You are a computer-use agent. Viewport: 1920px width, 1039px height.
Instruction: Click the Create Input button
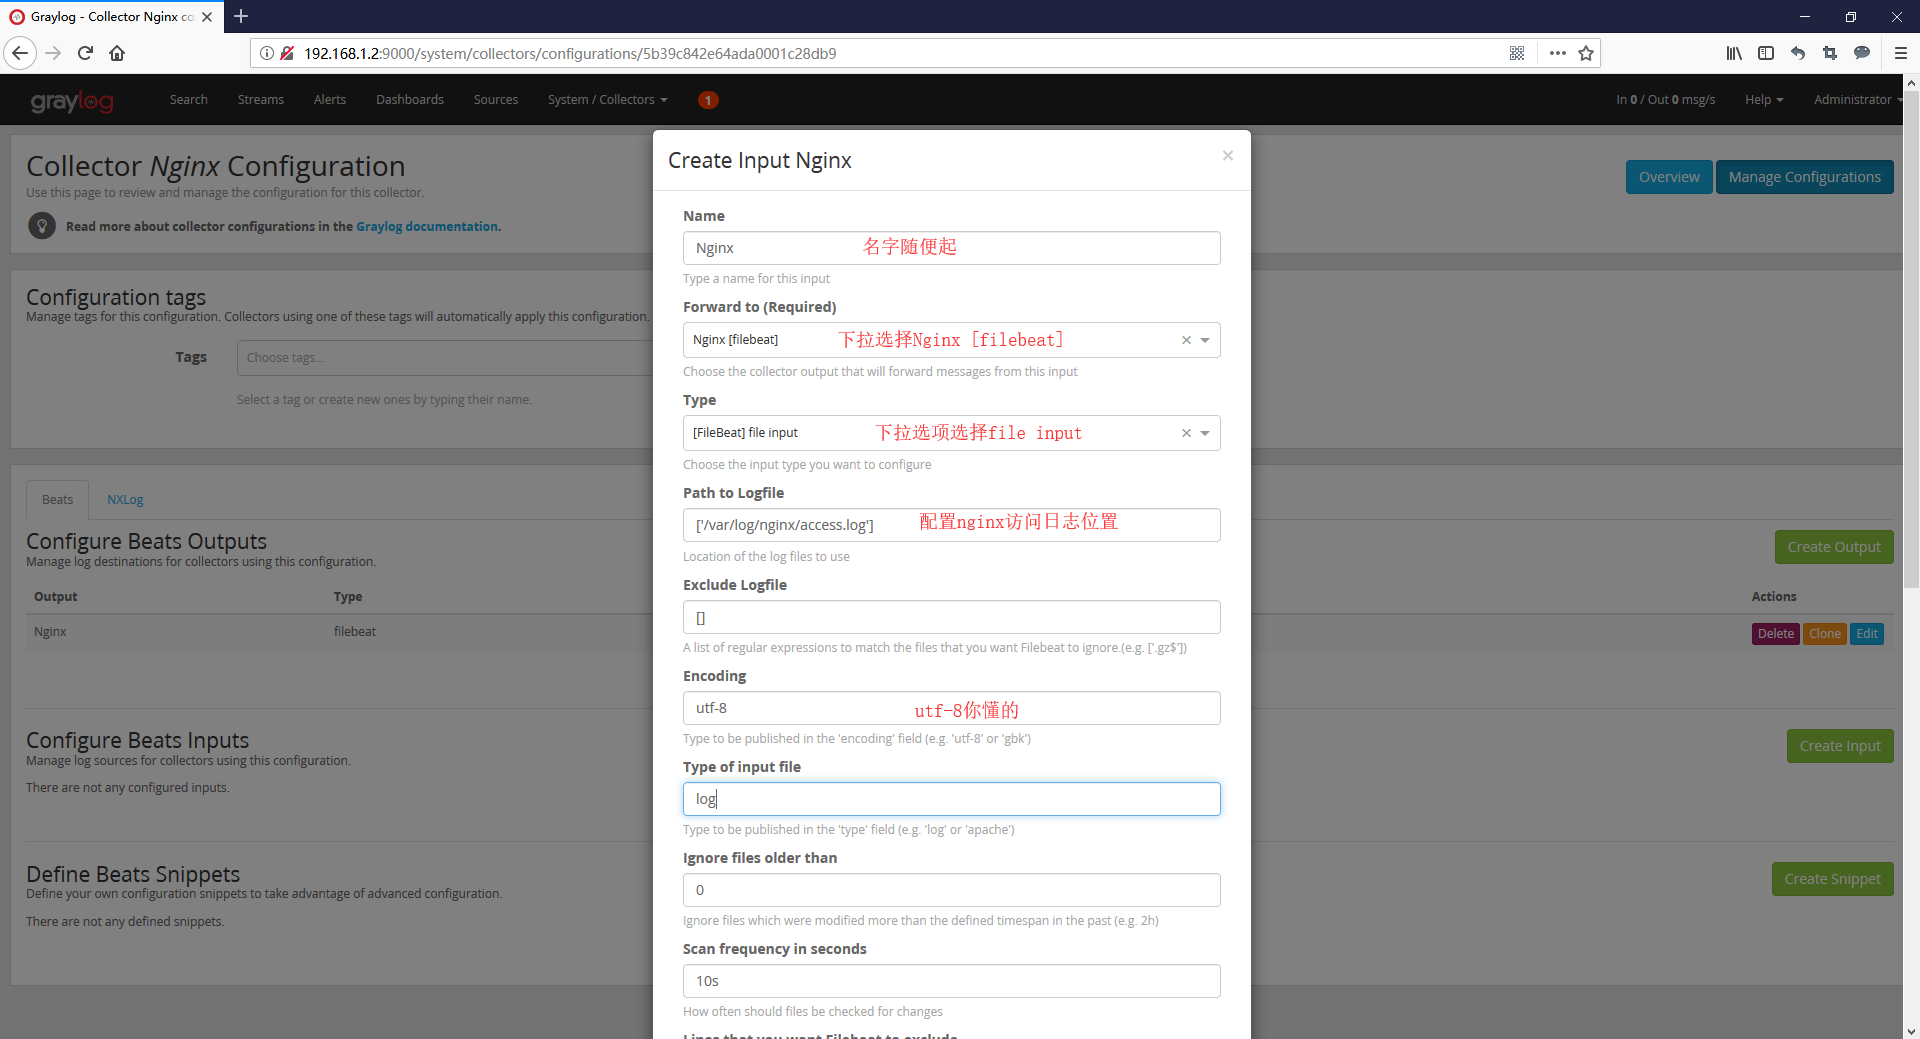click(x=1840, y=746)
